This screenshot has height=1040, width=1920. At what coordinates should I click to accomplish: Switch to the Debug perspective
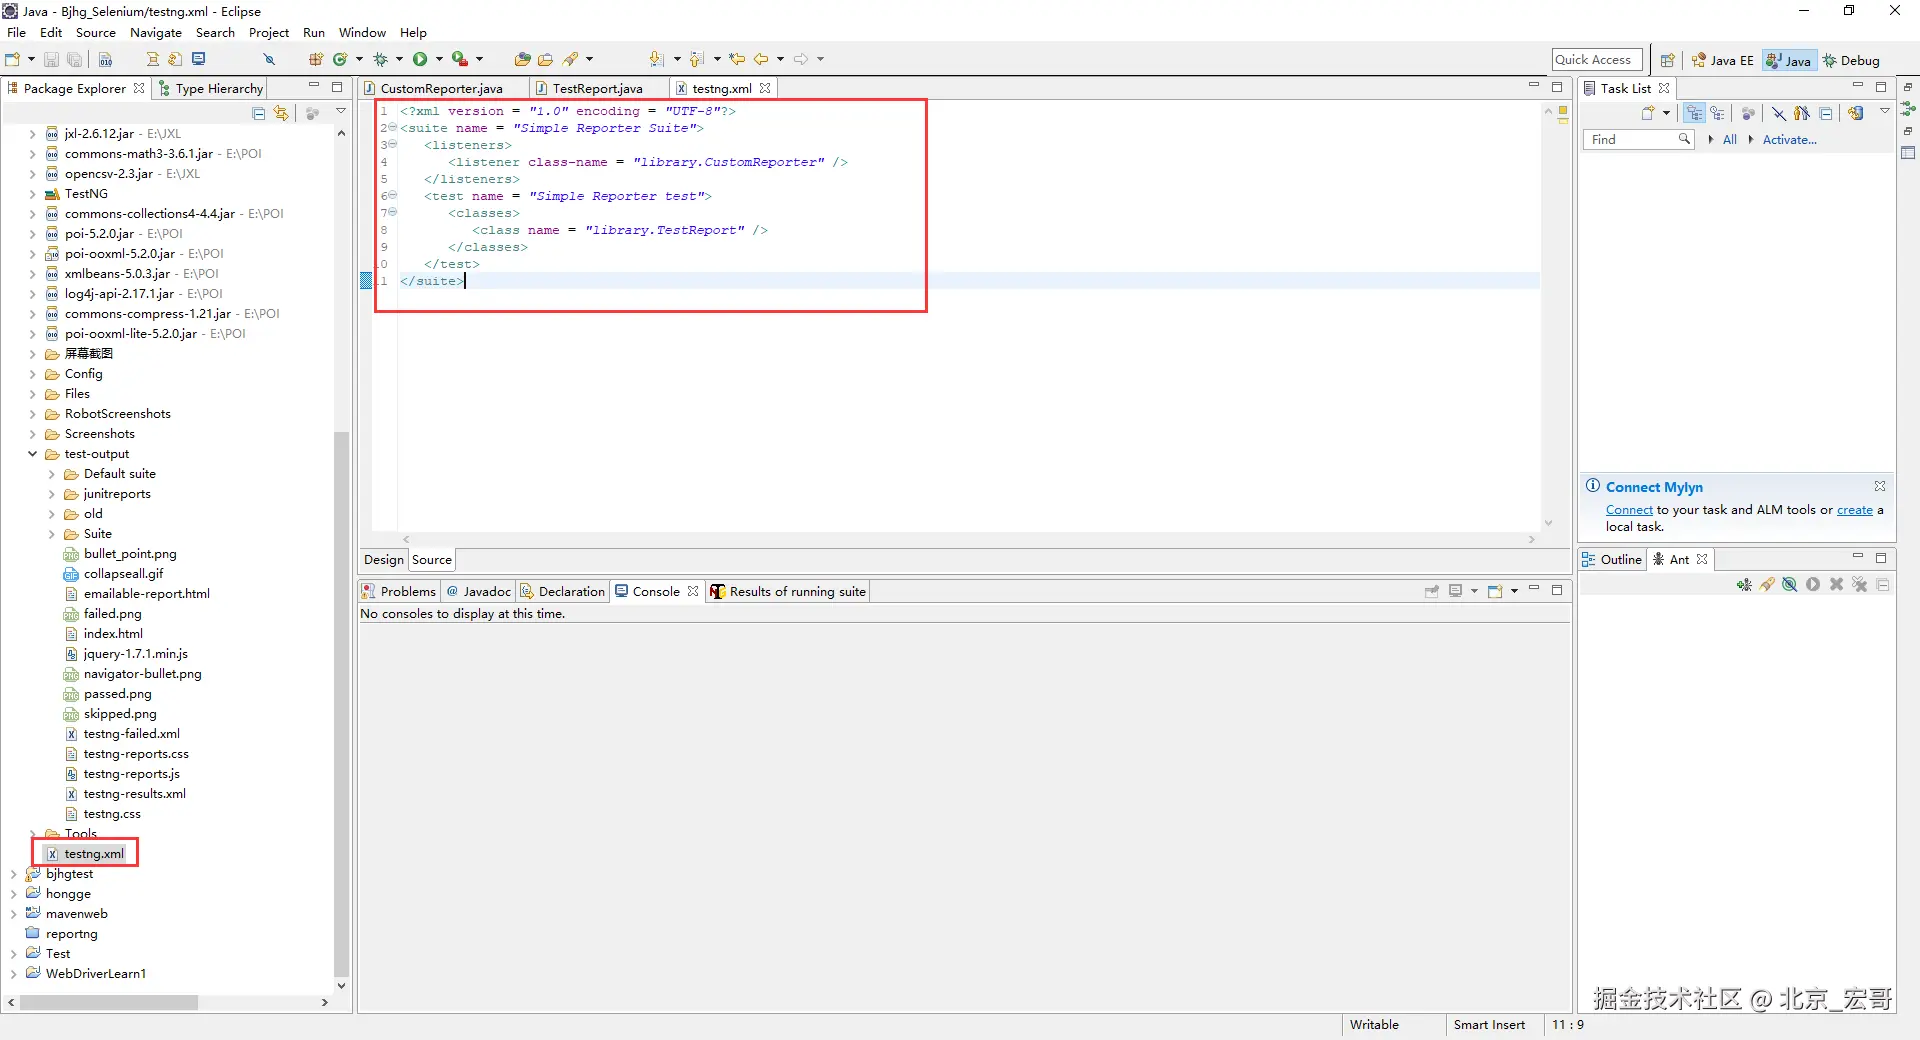coord(1852,60)
